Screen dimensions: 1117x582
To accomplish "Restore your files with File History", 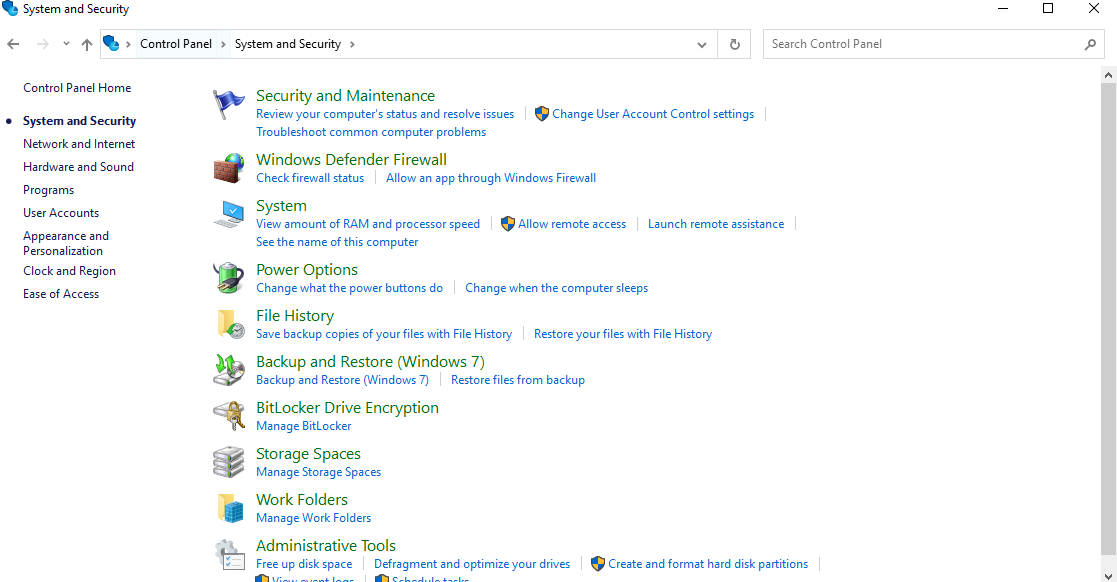I will (x=623, y=334).
